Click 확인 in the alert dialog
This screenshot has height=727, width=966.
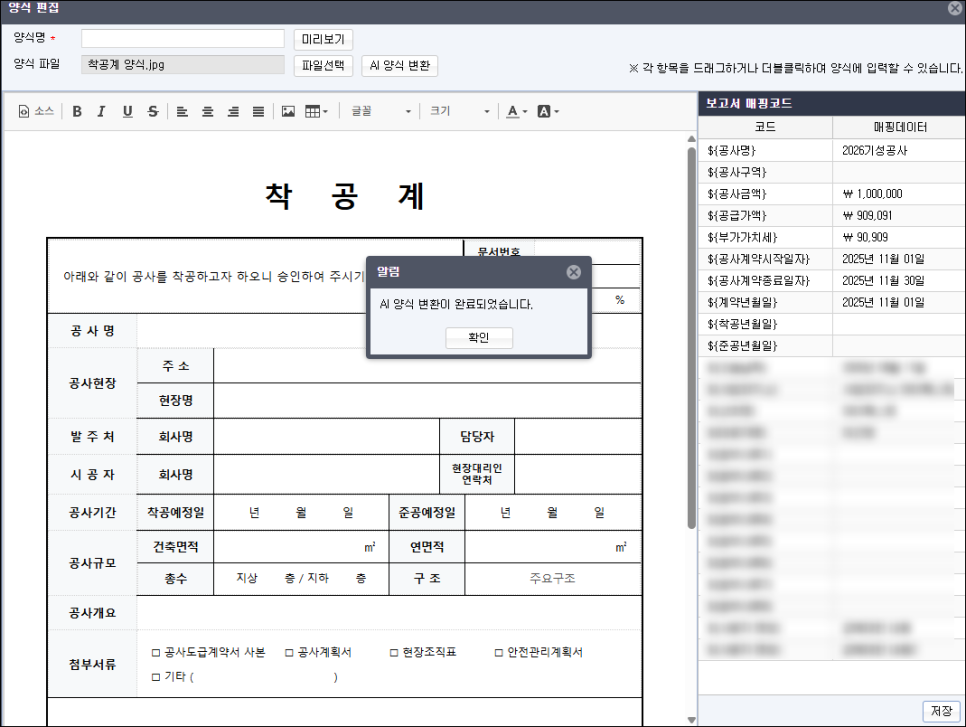479,338
